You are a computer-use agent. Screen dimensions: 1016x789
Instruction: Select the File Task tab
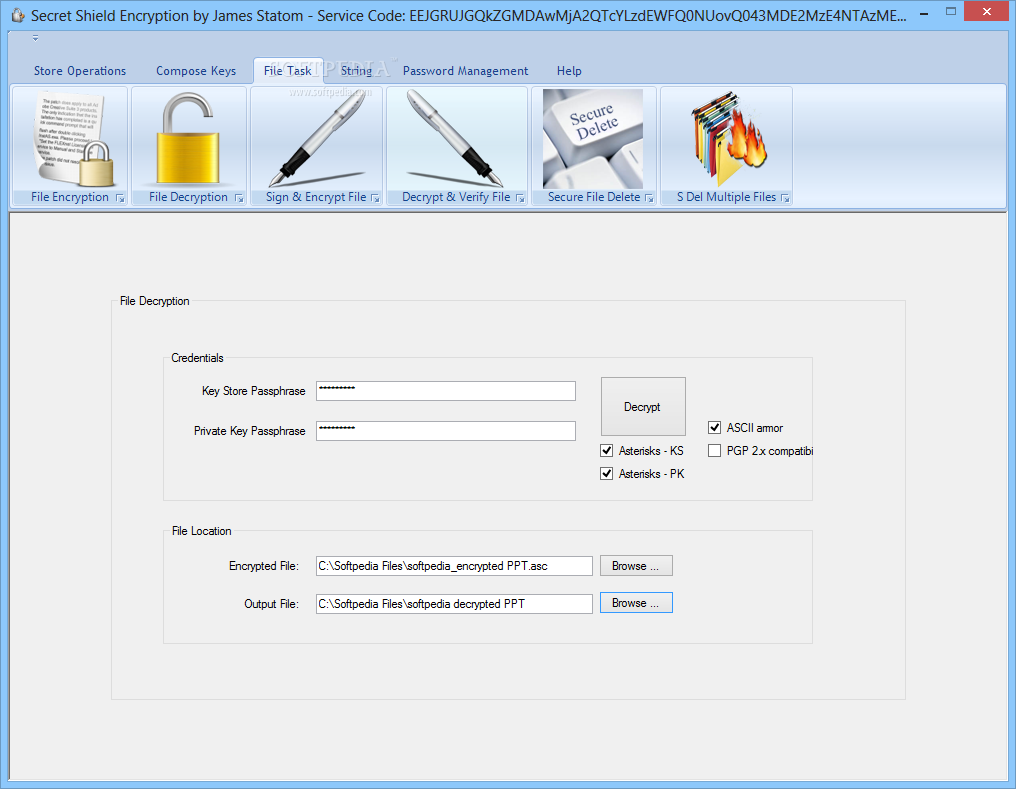(288, 71)
